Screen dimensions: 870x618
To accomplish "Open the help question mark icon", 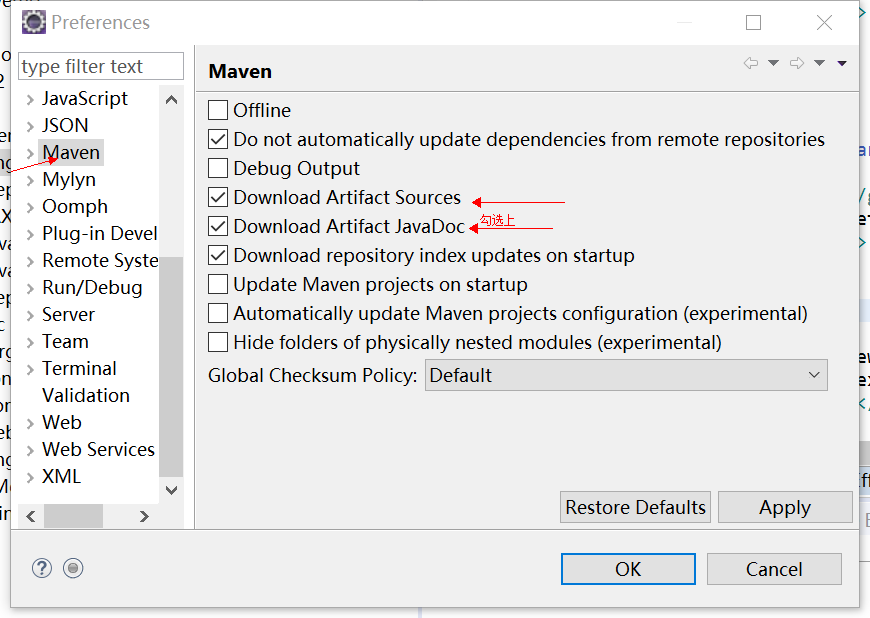I will click(x=42, y=568).
